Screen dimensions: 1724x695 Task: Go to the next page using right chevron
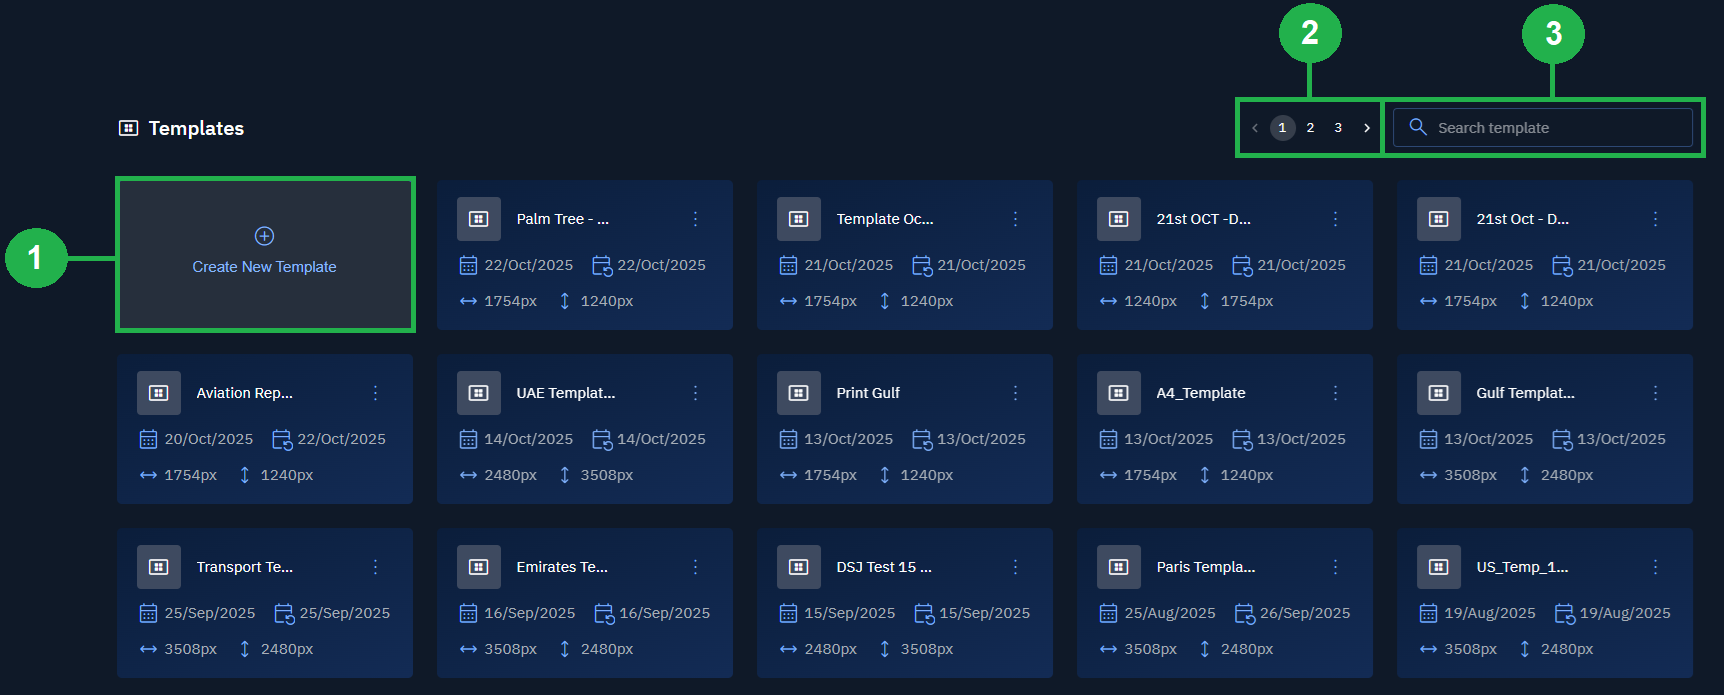click(1367, 128)
